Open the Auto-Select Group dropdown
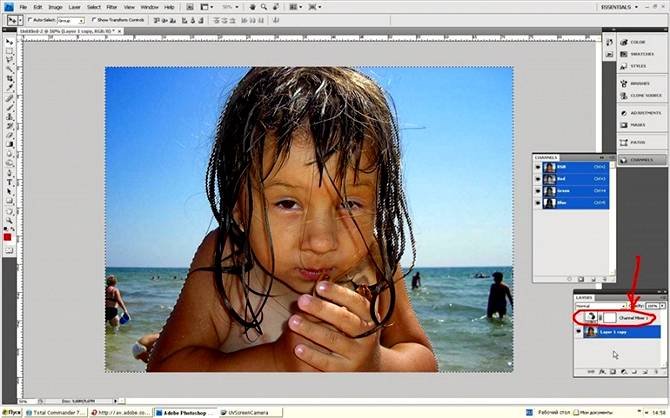Image resolution: width=670 pixels, height=418 pixels. point(70,19)
